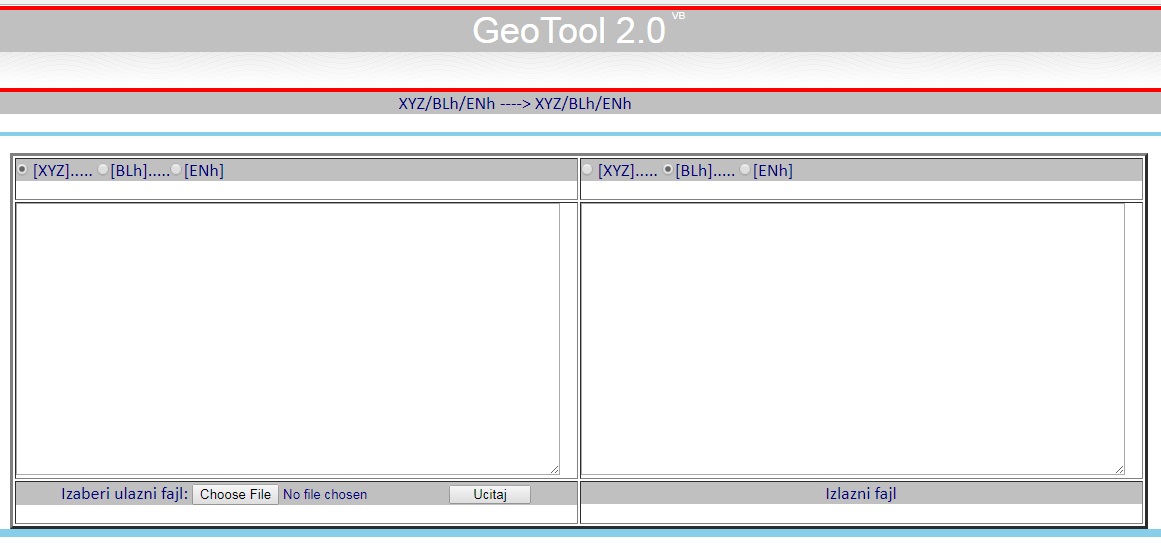The image size is (1161, 543).
Task: Focus the right output coordinates text area
Action: 852,338
